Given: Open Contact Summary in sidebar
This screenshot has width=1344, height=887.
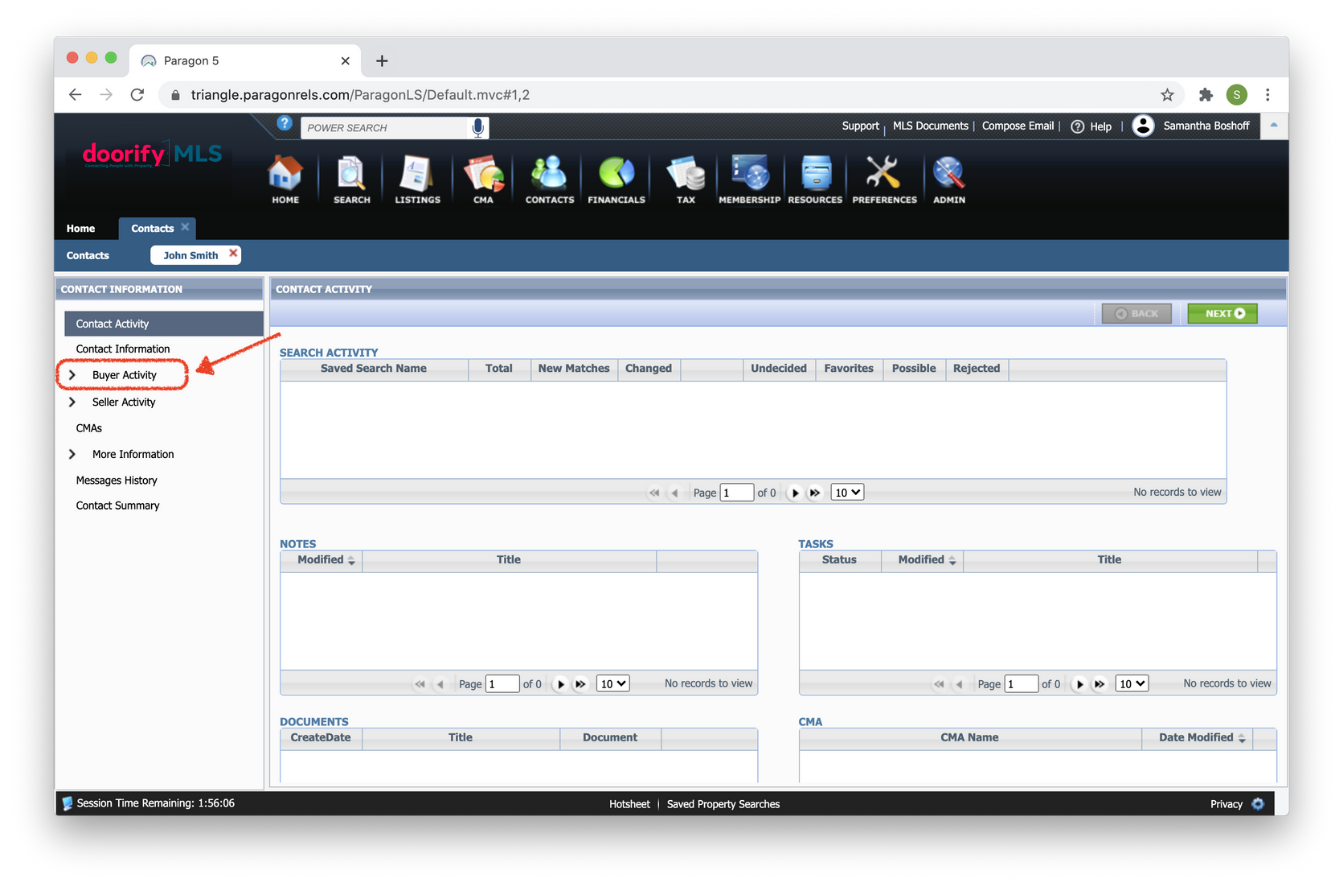Looking at the screenshot, I should pyautogui.click(x=118, y=506).
